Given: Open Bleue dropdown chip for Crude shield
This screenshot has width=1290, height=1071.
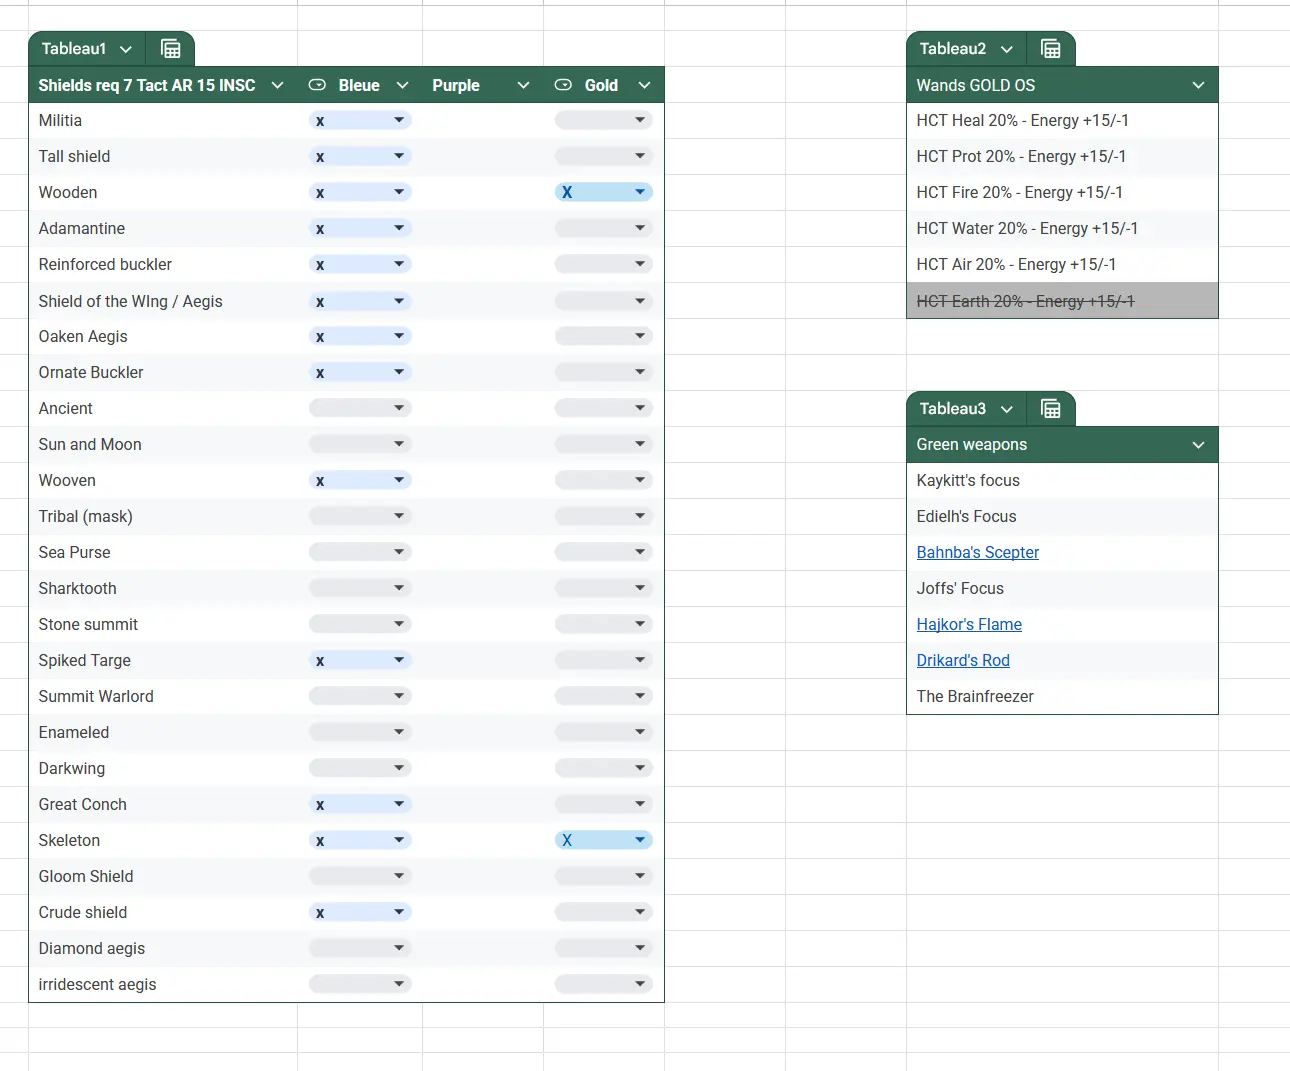Looking at the screenshot, I should click(x=360, y=912).
